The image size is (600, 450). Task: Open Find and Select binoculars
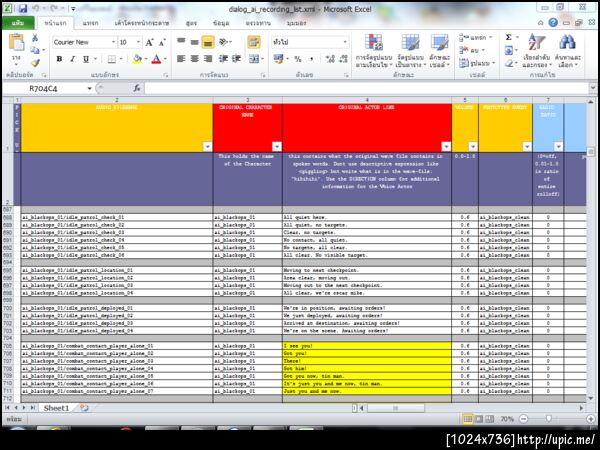point(567,51)
